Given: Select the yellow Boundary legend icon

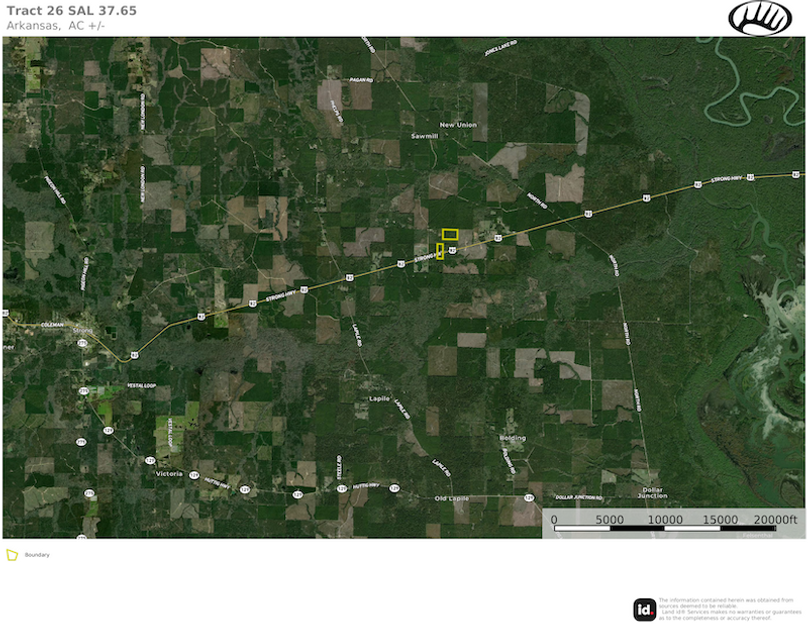Looking at the screenshot, I should point(12,555).
